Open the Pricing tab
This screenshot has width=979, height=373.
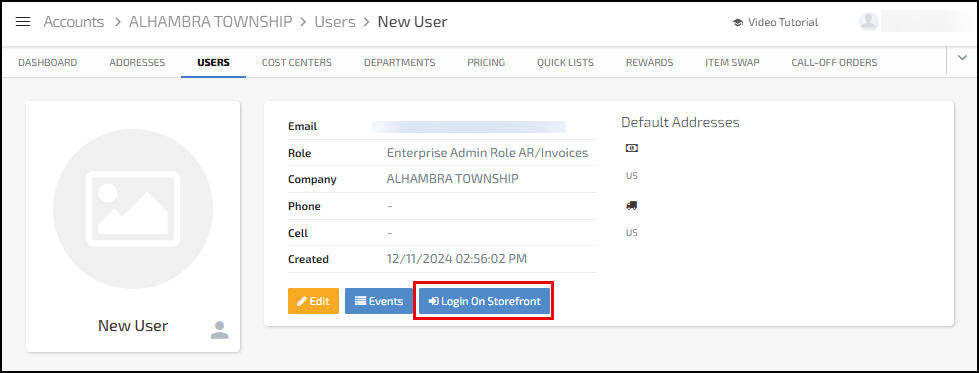pyautogui.click(x=486, y=62)
